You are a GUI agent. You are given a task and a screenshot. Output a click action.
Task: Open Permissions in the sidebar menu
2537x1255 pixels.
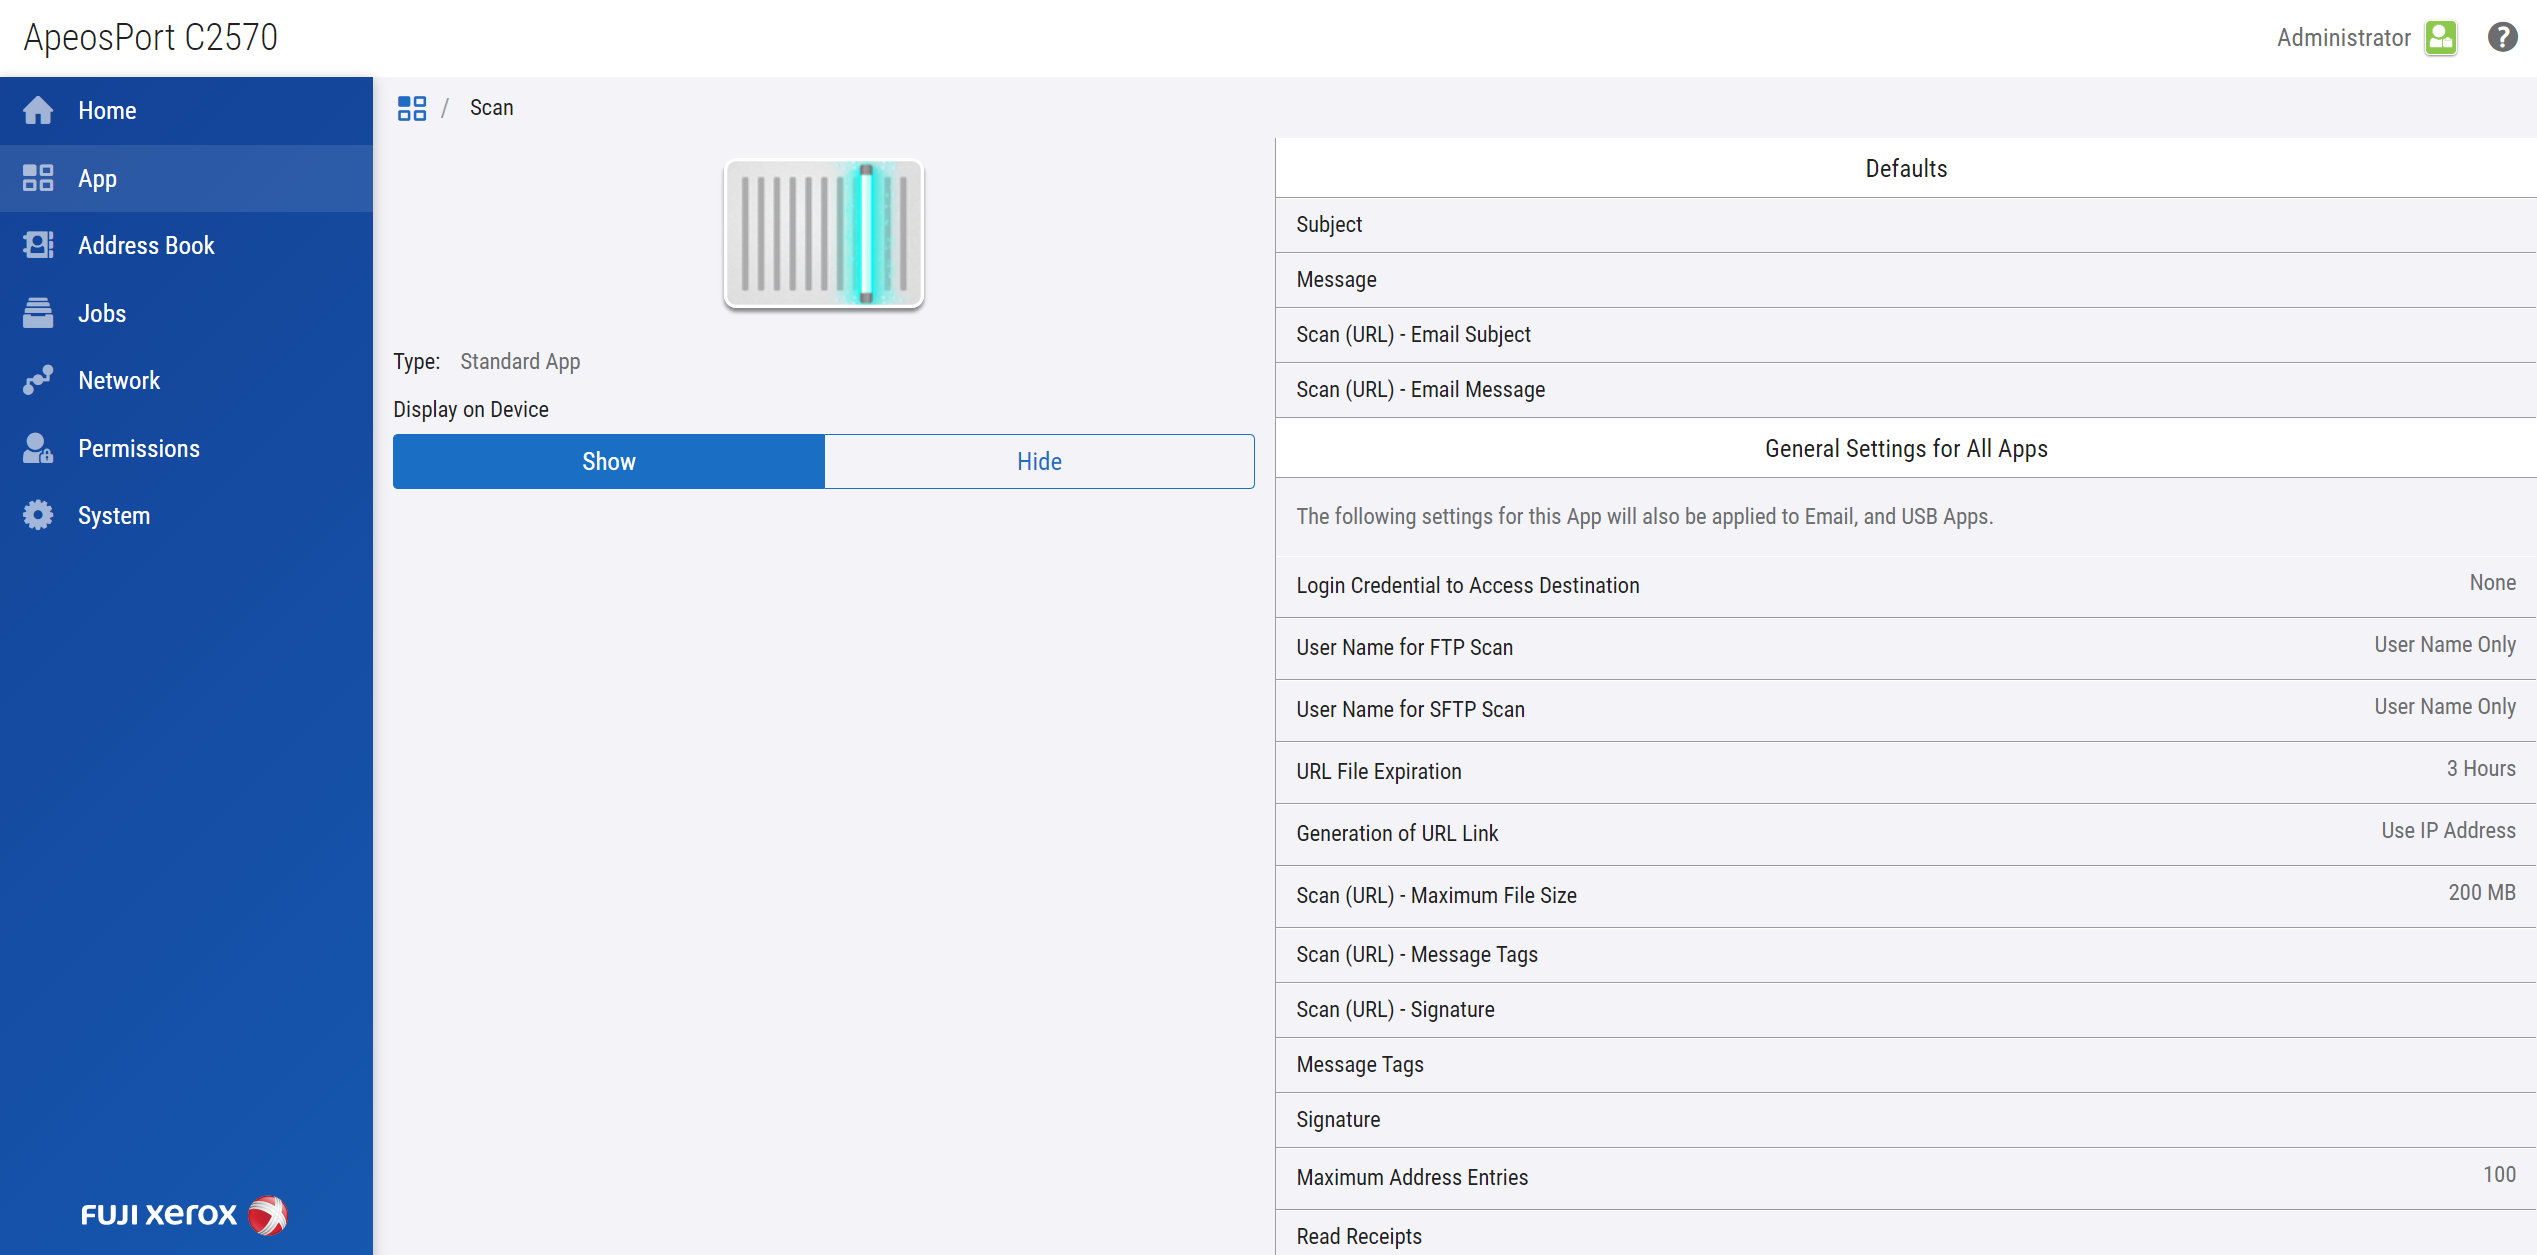point(139,449)
